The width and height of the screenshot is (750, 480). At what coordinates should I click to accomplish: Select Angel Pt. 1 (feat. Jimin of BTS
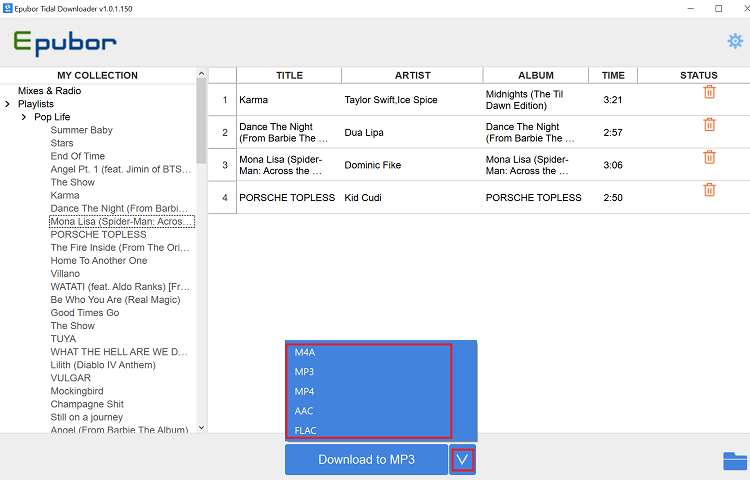click(121, 169)
